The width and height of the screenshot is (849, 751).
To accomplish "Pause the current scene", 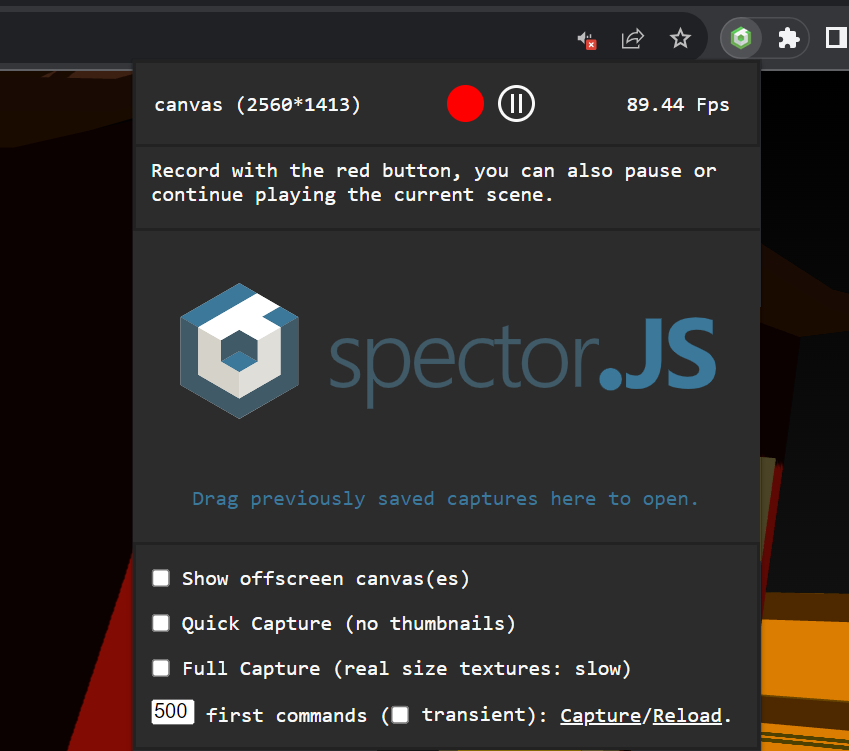I will click(x=516, y=103).
